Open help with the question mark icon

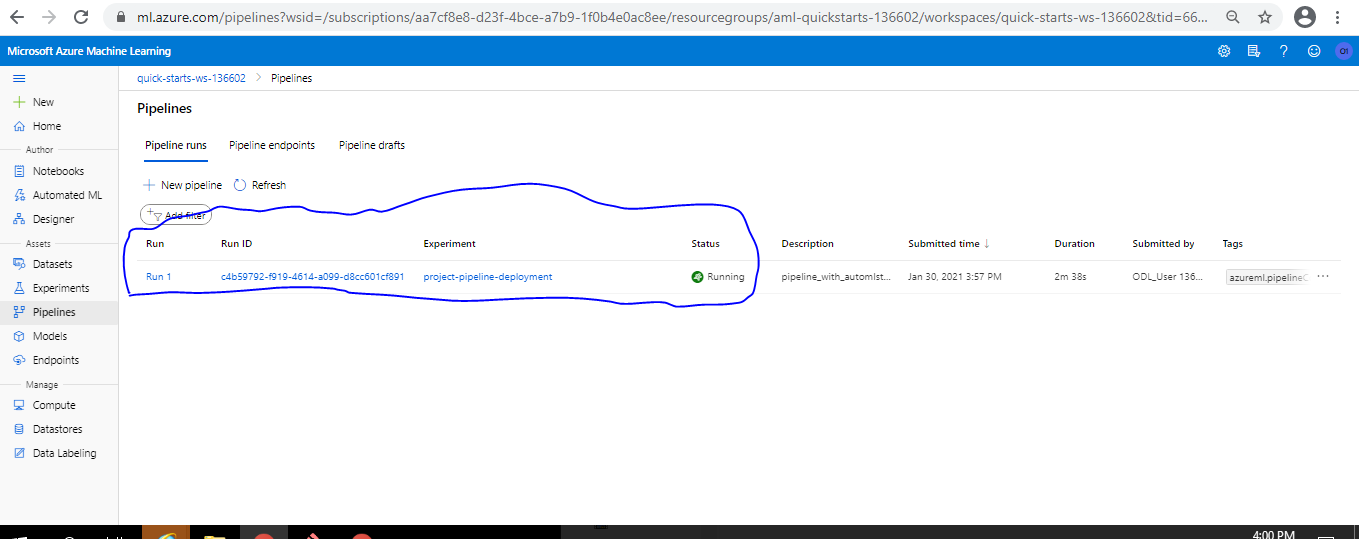point(1284,51)
